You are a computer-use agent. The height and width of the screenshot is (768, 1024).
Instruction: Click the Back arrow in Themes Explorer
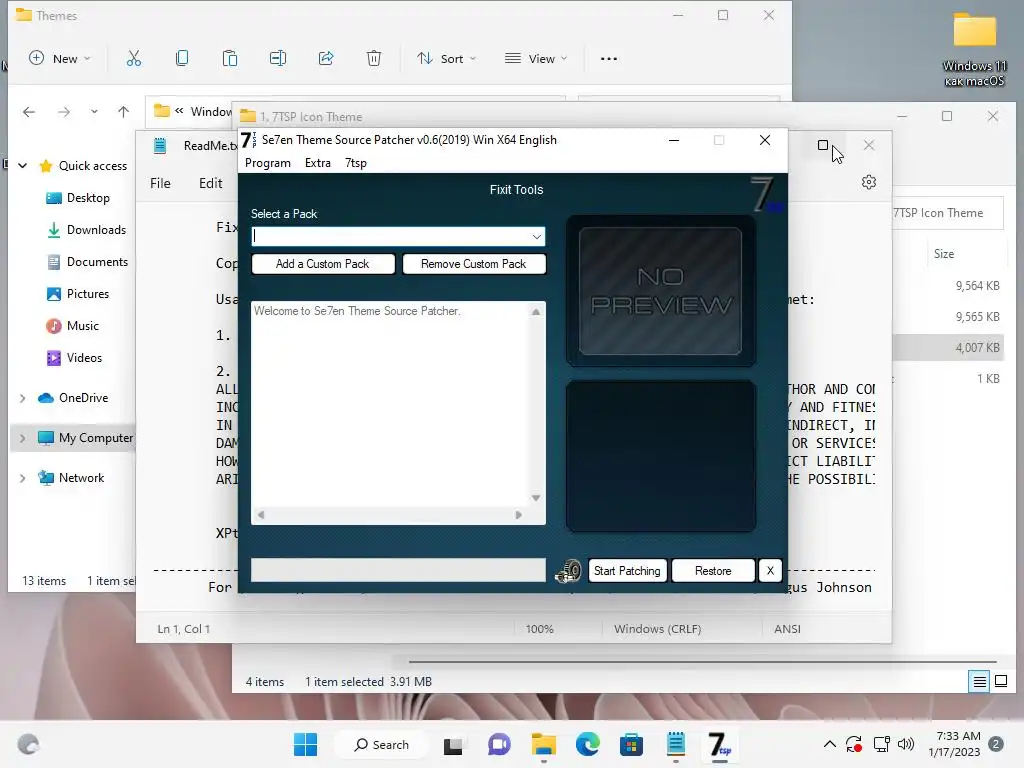point(29,112)
